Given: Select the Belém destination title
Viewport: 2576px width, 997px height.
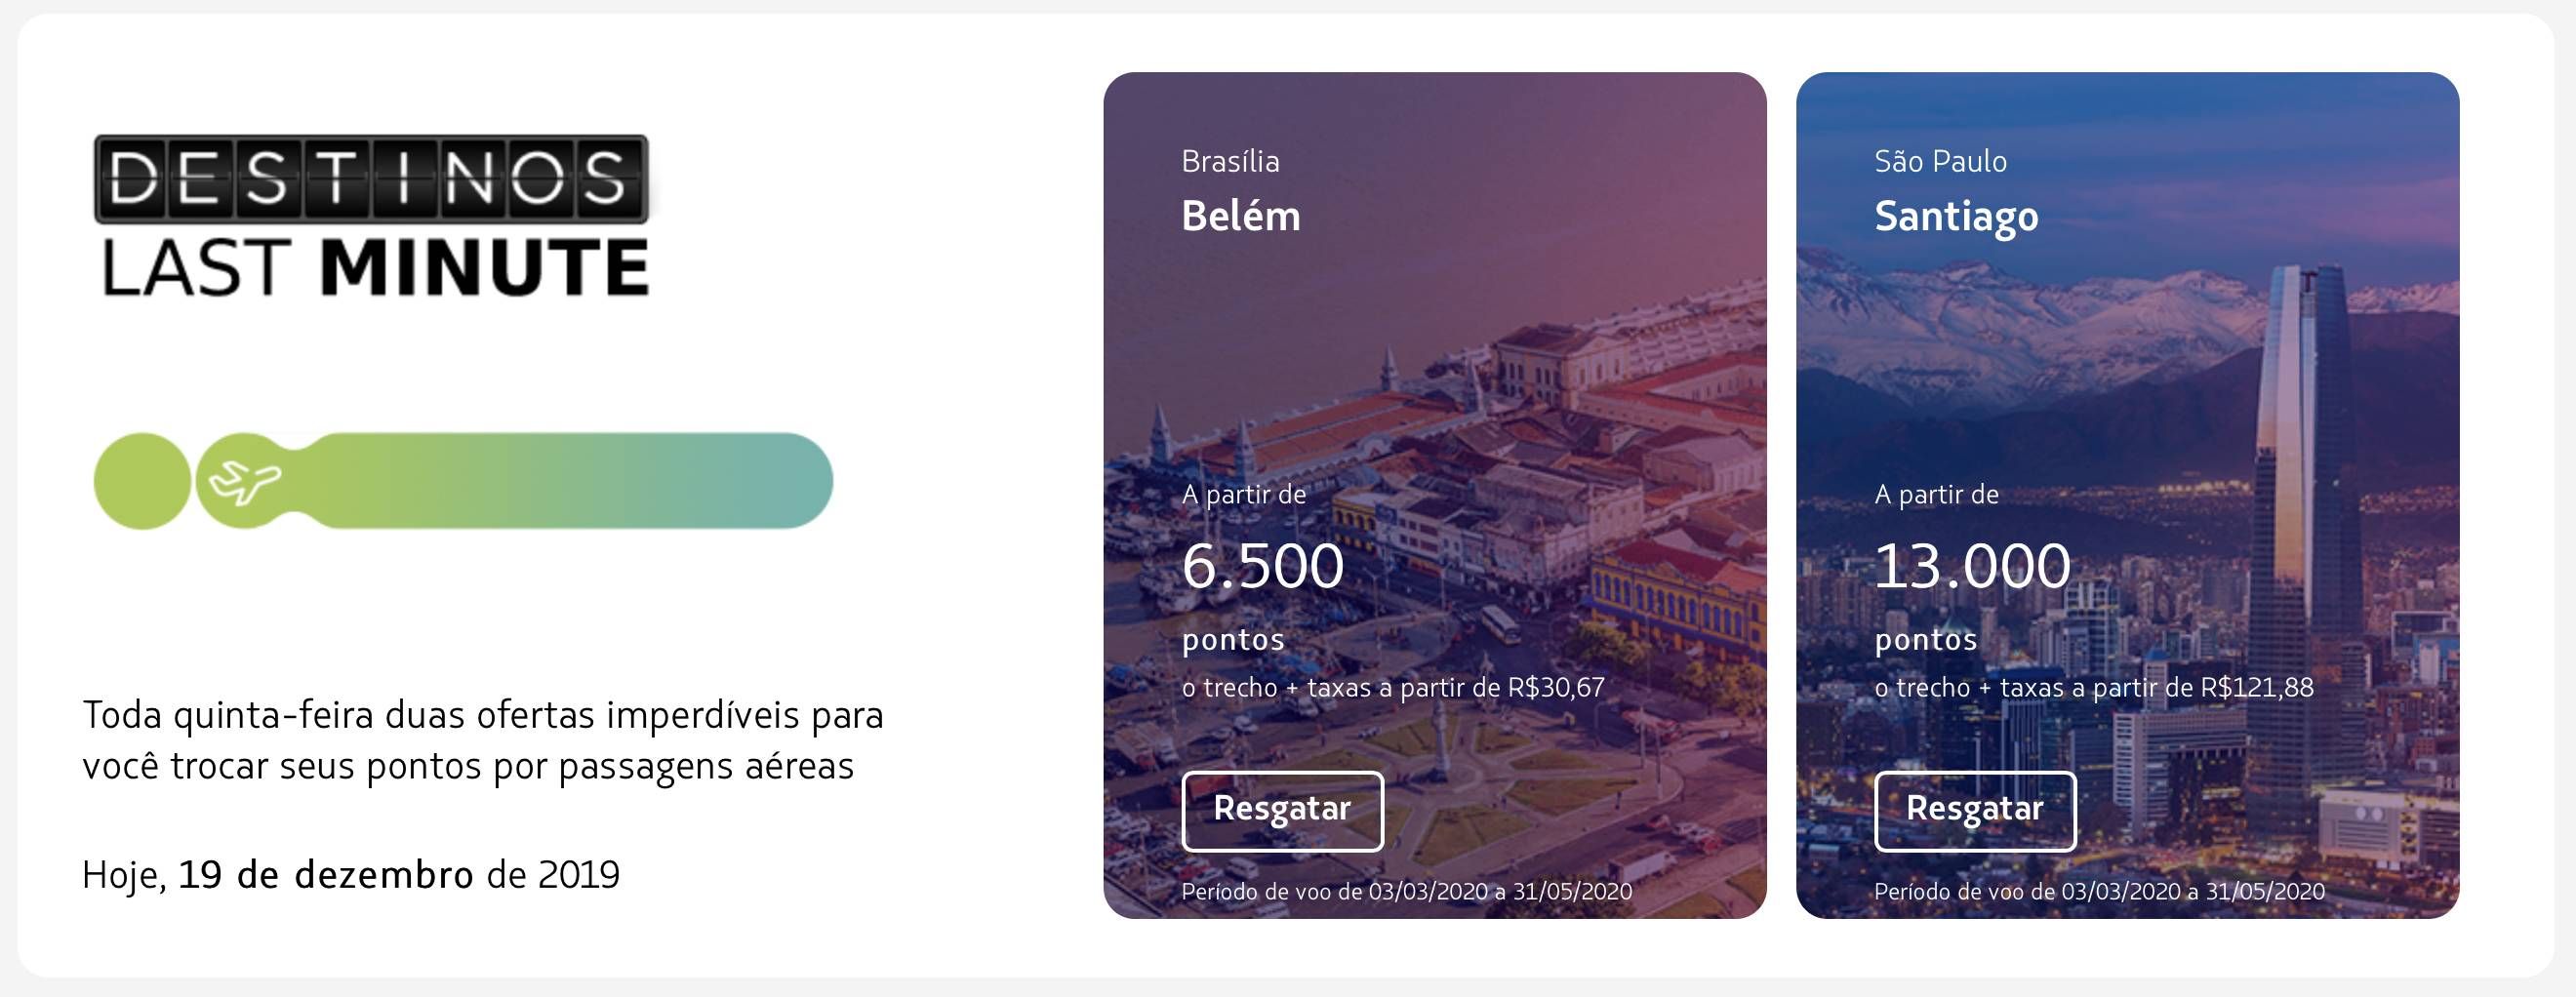Looking at the screenshot, I should pos(1241,216).
